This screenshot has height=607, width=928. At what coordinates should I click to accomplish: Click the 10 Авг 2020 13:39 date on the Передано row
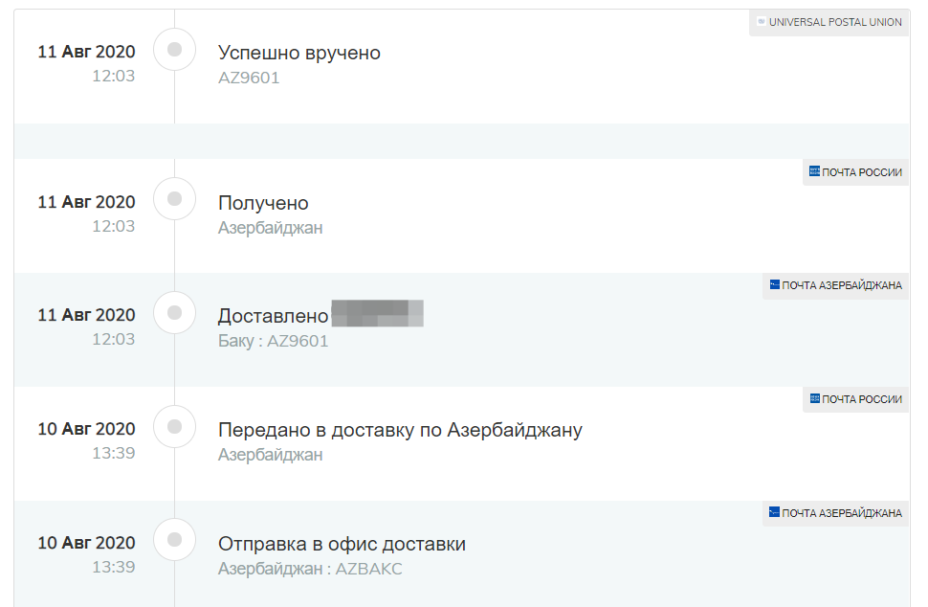point(86,440)
